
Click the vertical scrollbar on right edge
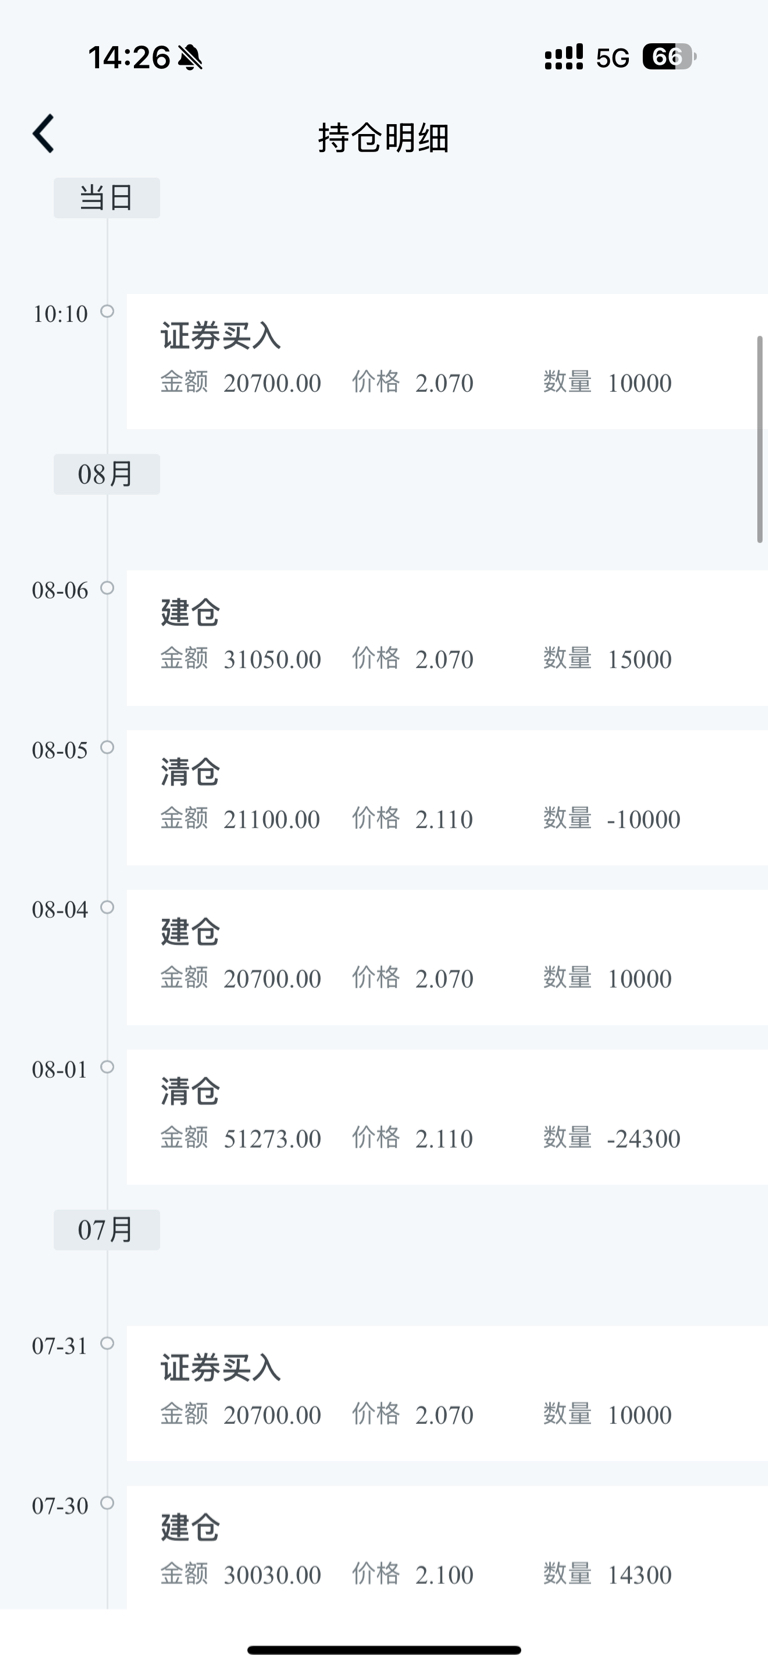point(760,439)
